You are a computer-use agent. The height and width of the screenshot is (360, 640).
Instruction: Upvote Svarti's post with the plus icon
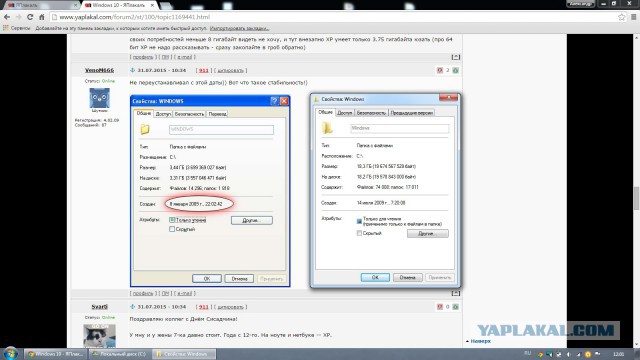(x=456, y=307)
